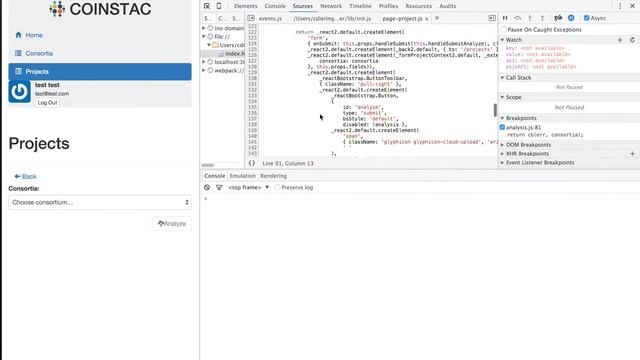Pause script execution button
640x360 pixels.
[x=505, y=18]
